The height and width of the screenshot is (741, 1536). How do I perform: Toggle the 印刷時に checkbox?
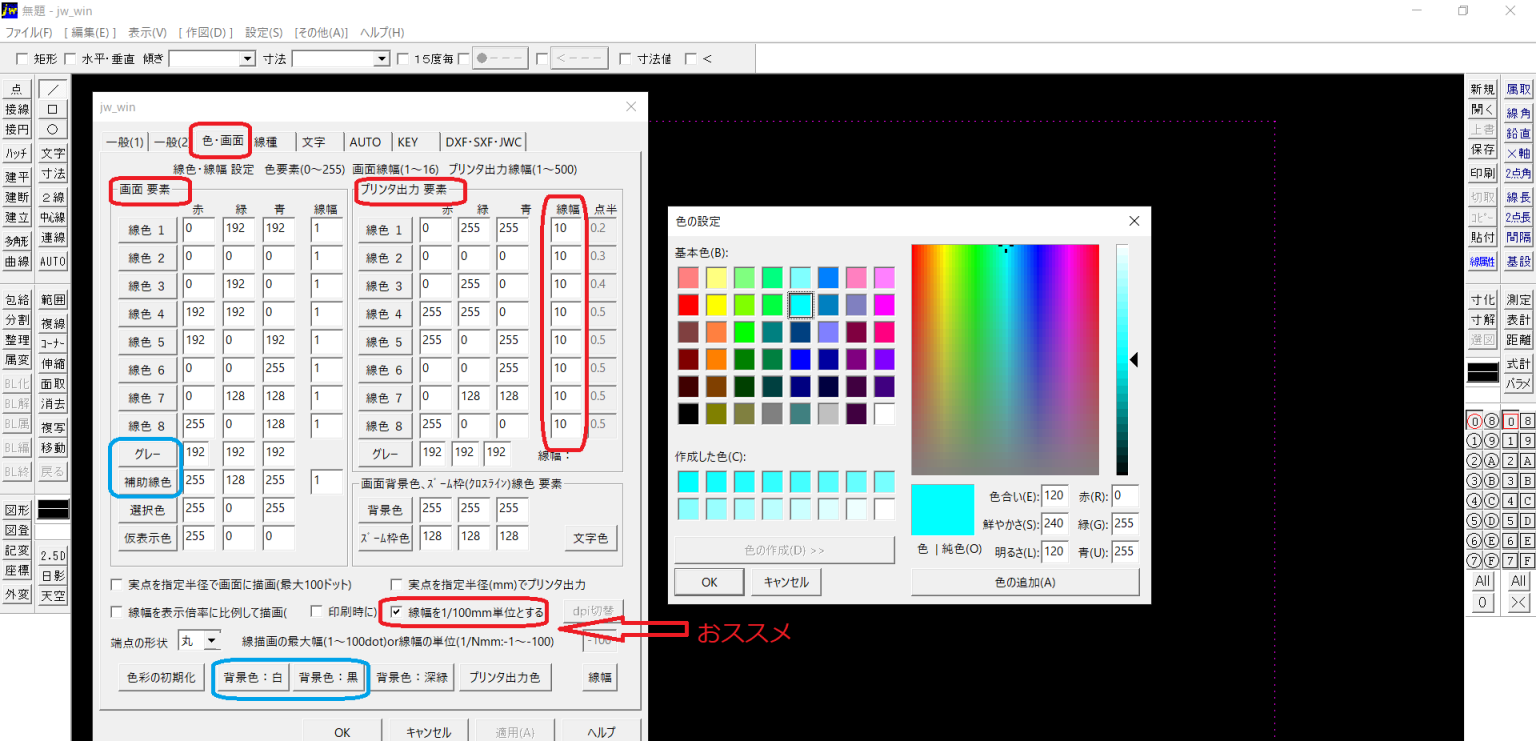[318, 611]
